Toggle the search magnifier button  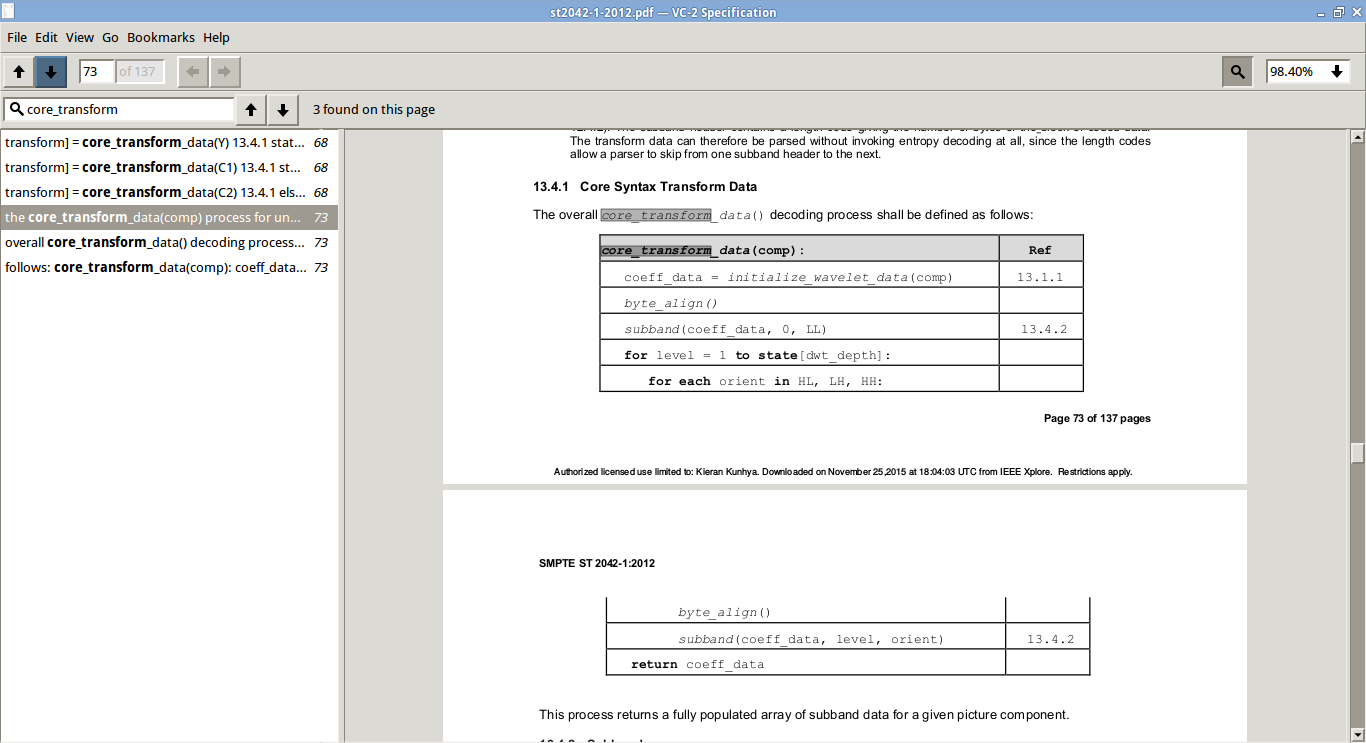(1237, 72)
